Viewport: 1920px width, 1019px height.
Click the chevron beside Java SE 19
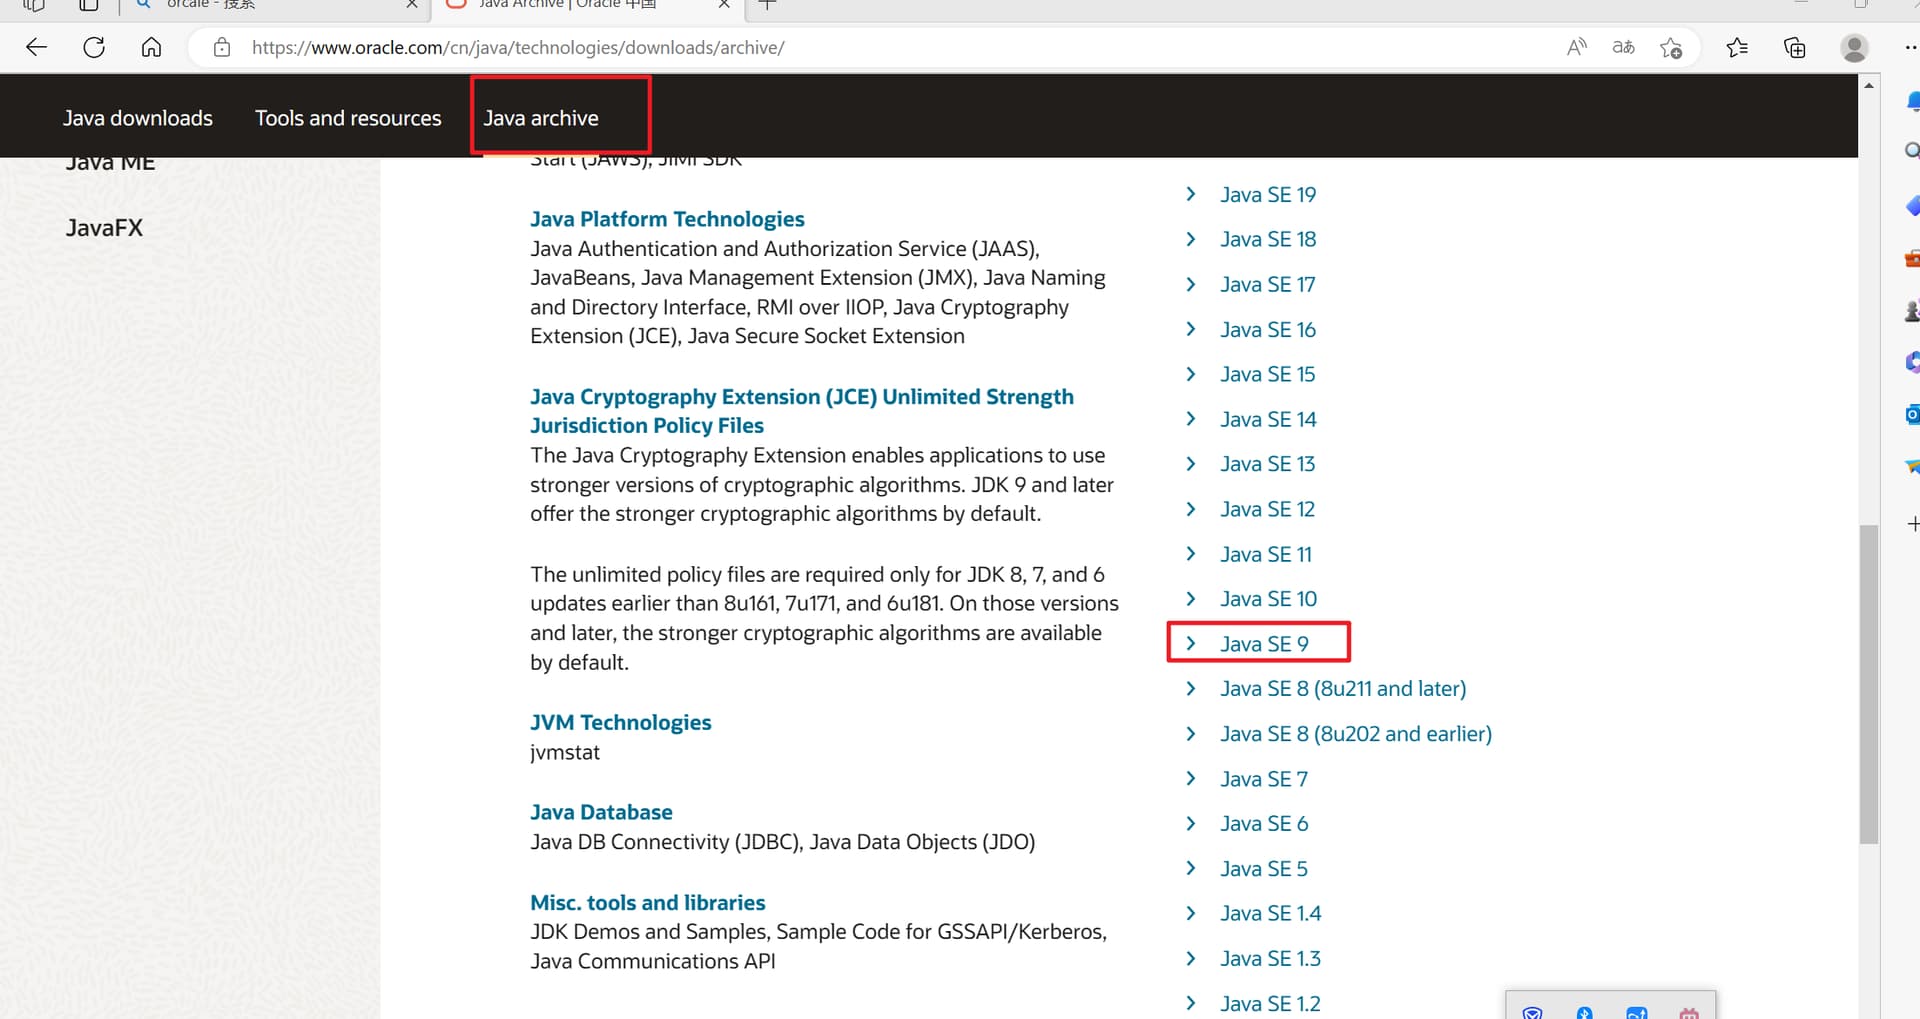pyautogui.click(x=1190, y=194)
